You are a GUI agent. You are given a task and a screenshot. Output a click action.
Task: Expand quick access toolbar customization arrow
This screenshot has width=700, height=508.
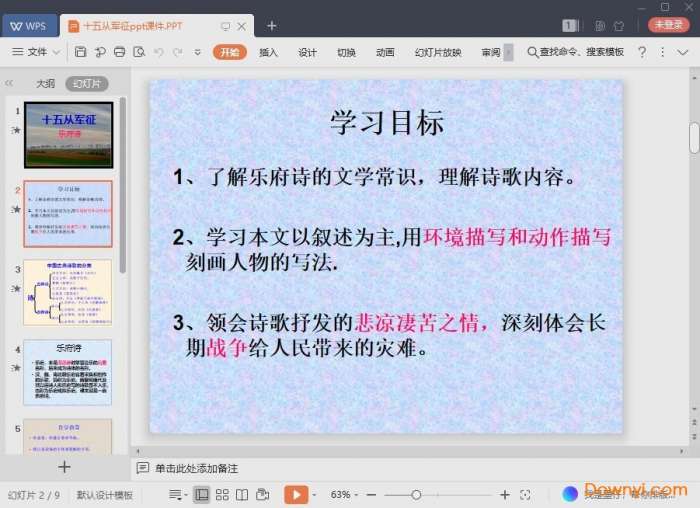click(x=197, y=52)
